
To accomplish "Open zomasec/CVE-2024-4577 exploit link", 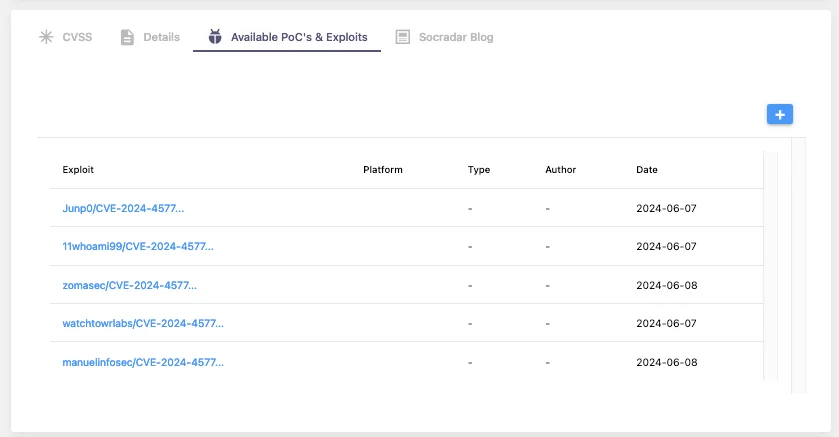I will pyautogui.click(x=129, y=286).
